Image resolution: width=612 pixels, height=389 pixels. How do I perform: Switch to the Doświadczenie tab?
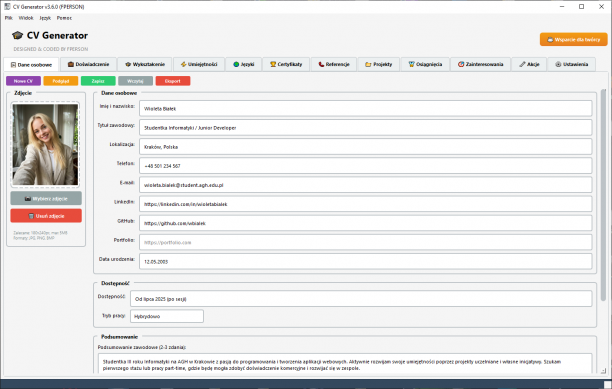[x=88, y=64]
